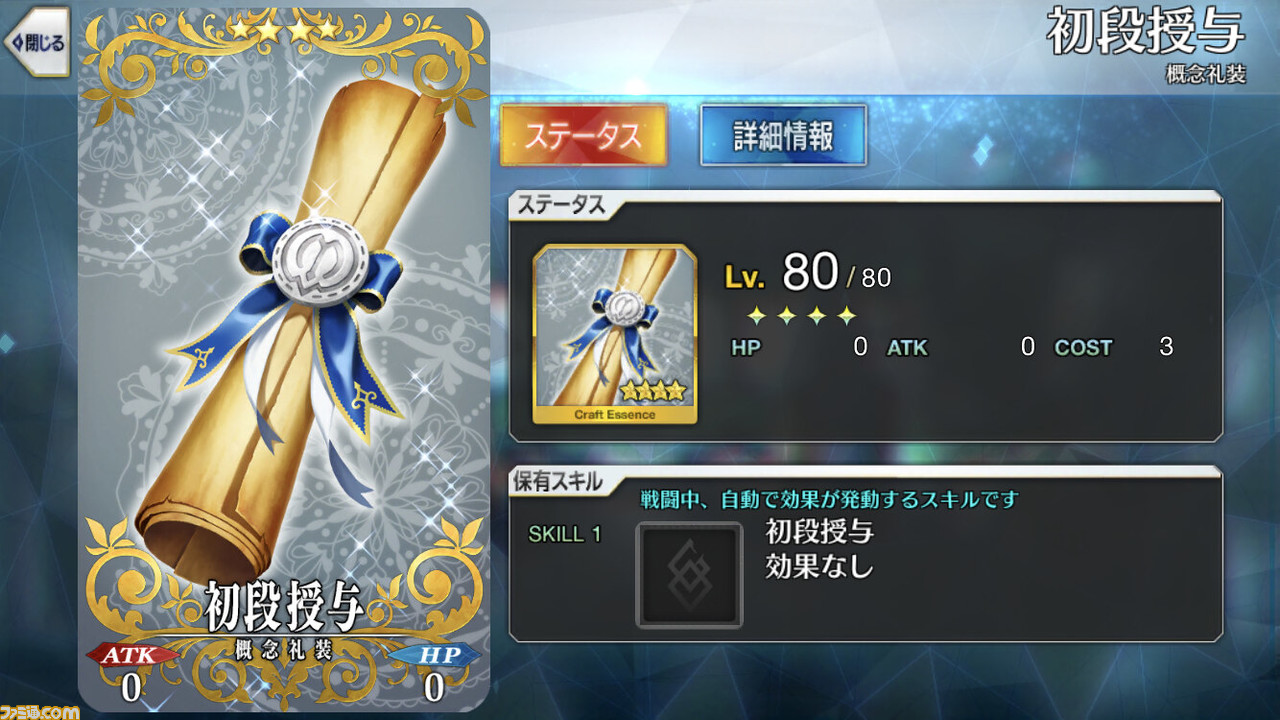
Task: Tap the 閉じる close button
Action: tap(36, 41)
